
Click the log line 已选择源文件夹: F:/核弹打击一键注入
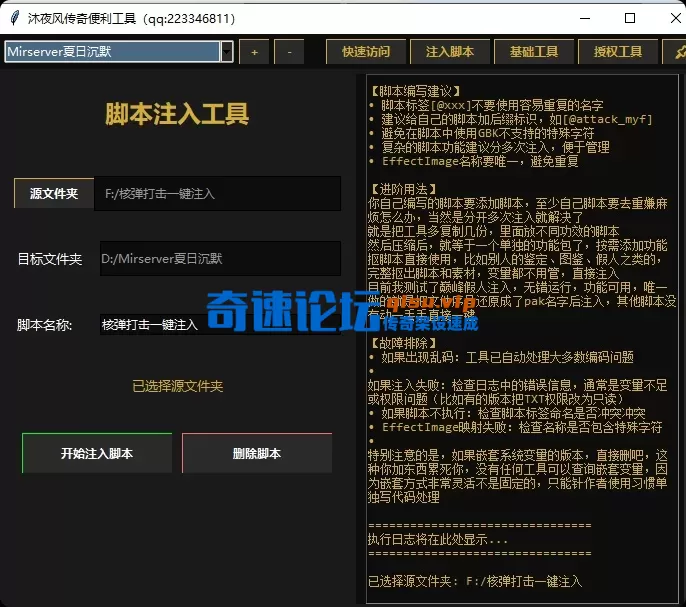(475, 581)
